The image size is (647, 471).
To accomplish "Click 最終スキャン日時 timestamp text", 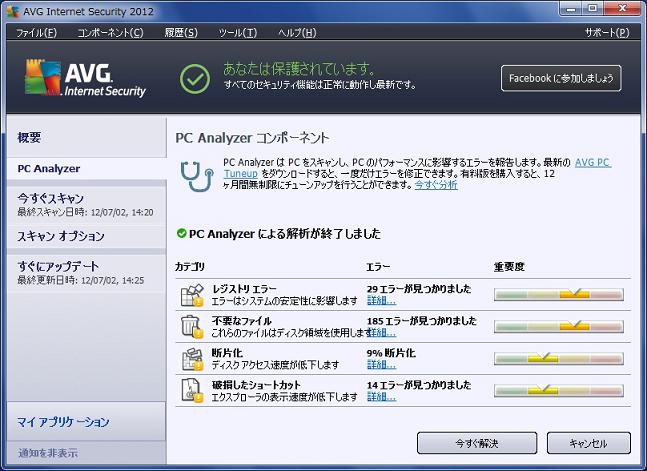I will click(85, 212).
